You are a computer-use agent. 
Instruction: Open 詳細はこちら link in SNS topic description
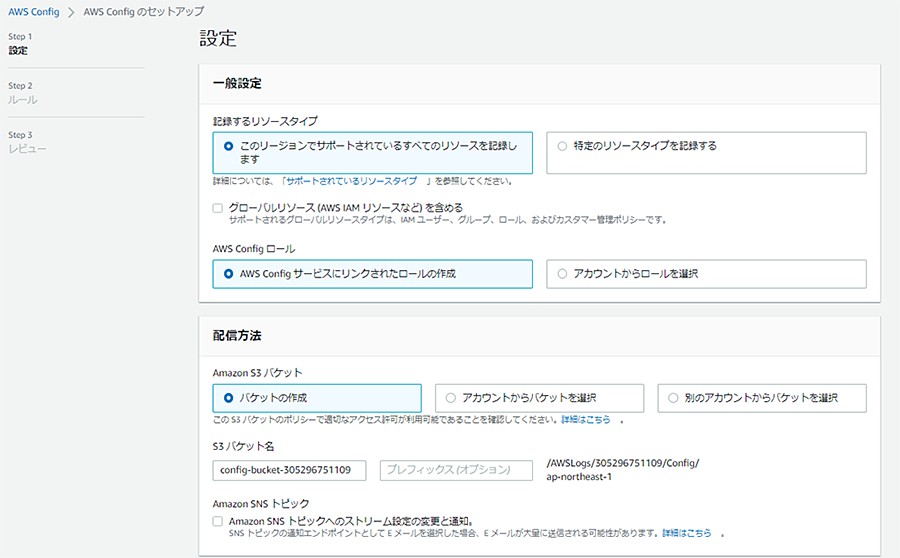[686, 533]
